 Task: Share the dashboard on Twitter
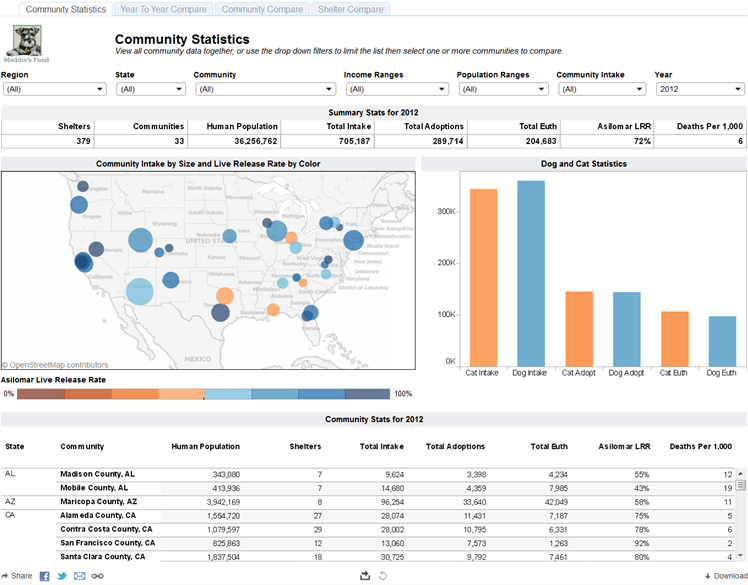pos(62,576)
